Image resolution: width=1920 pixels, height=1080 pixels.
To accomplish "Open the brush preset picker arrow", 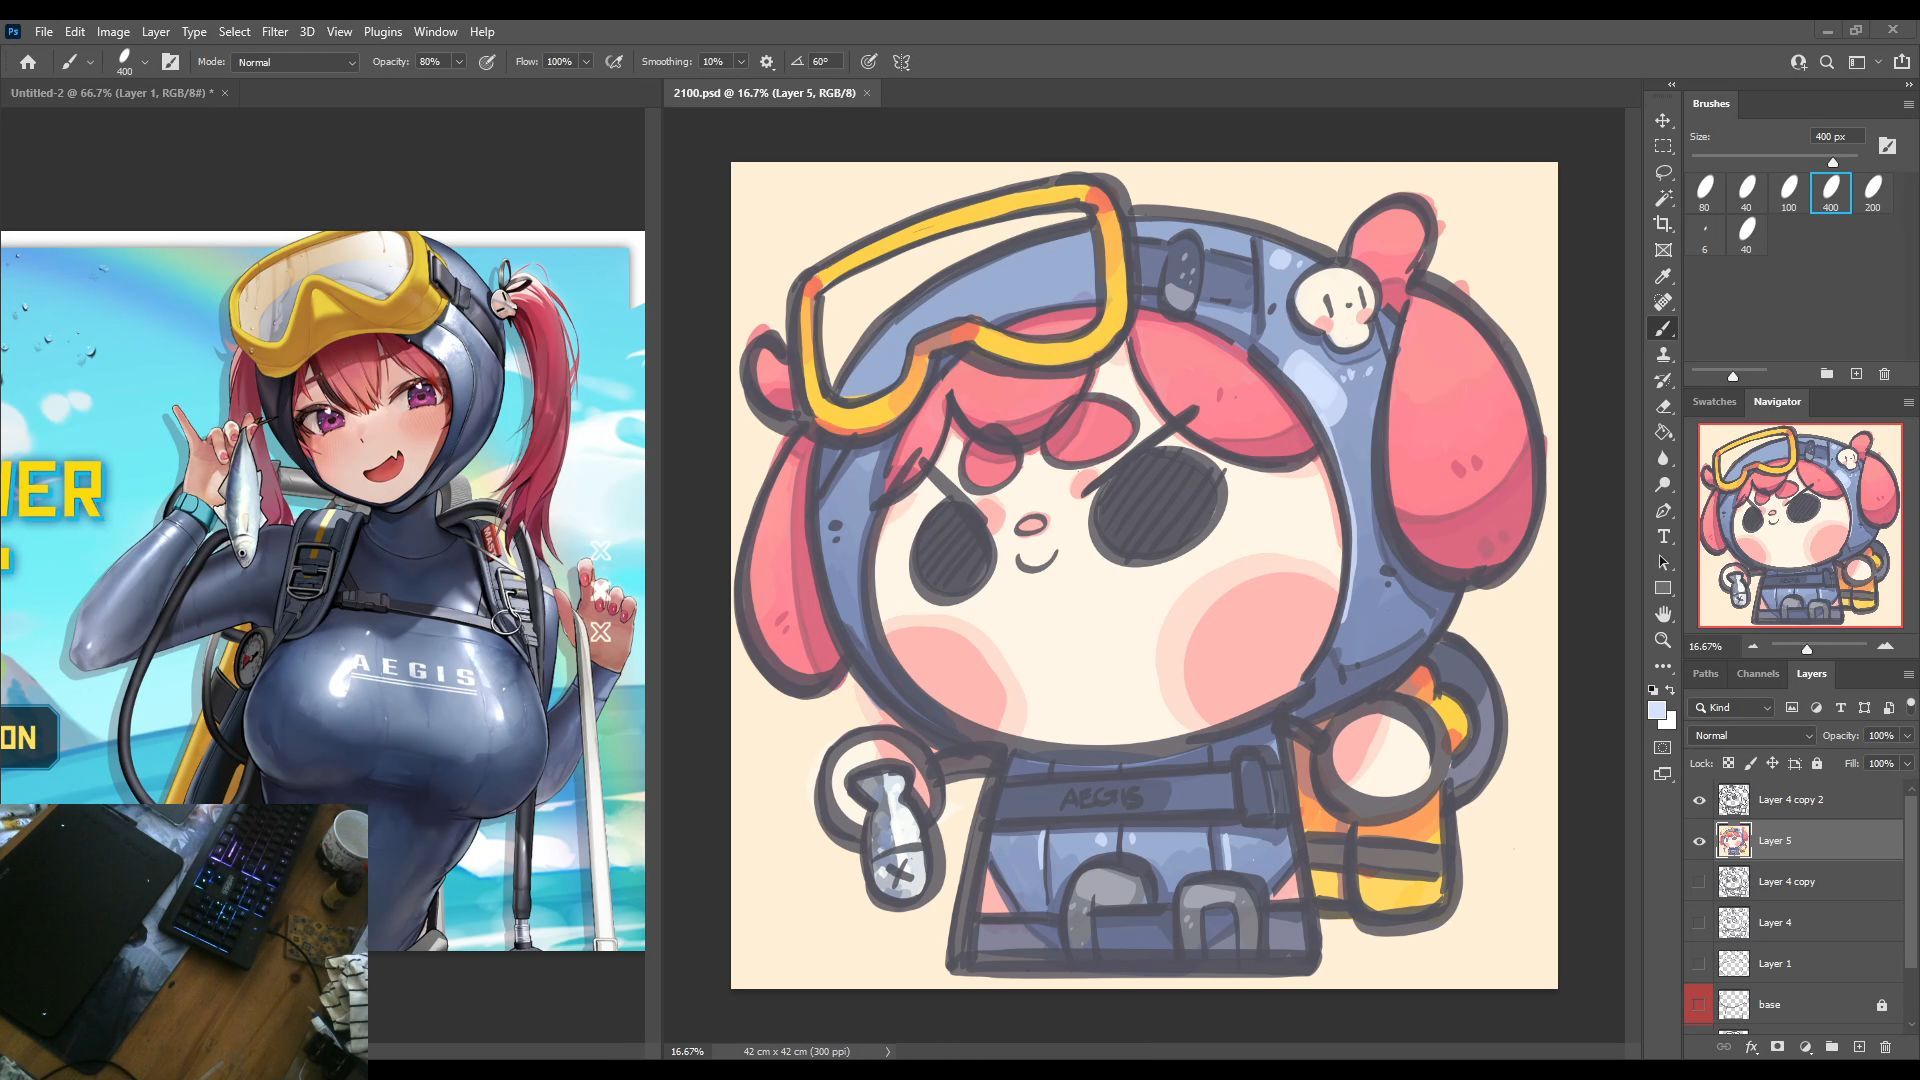I will click(x=145, y=62).
